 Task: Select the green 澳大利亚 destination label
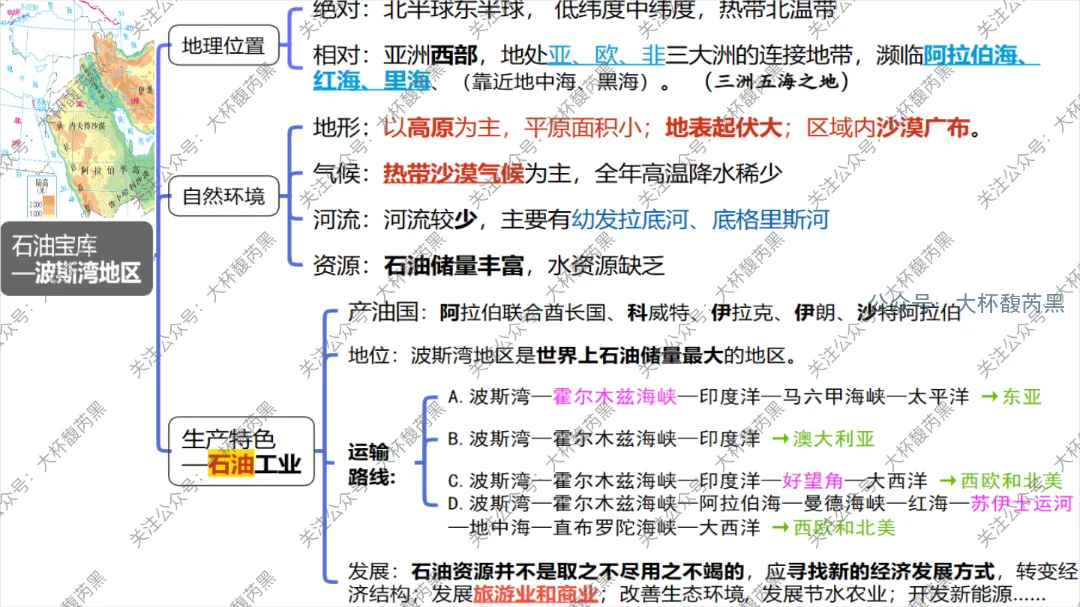(834, 437)
